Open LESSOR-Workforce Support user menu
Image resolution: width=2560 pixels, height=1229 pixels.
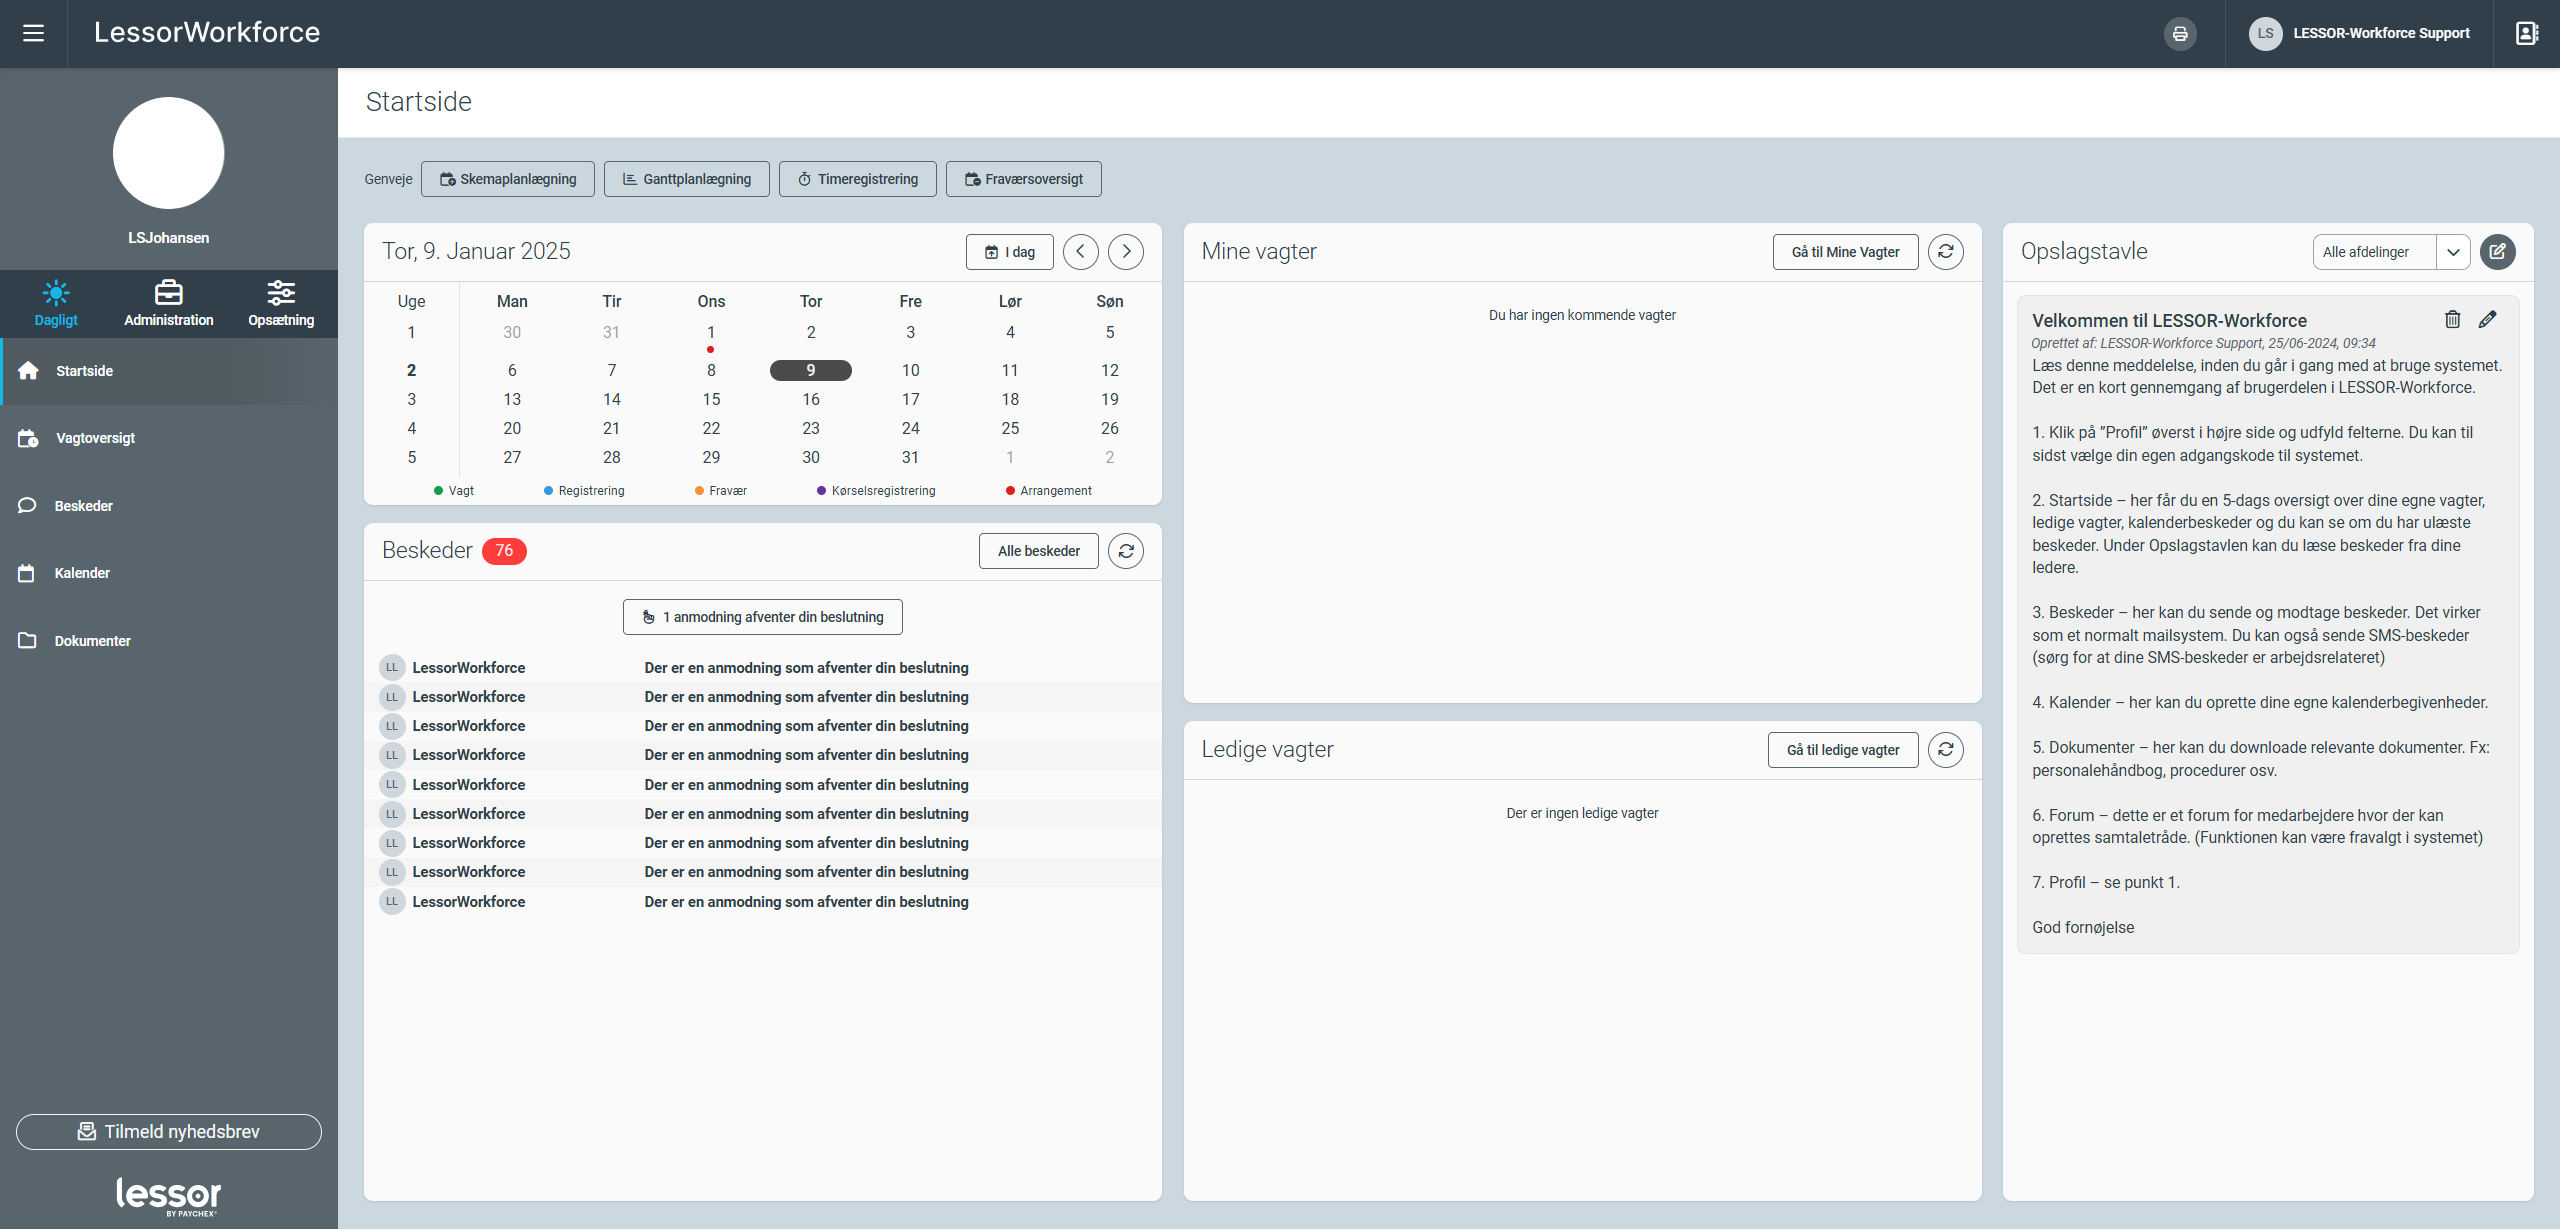(2360, 34)
